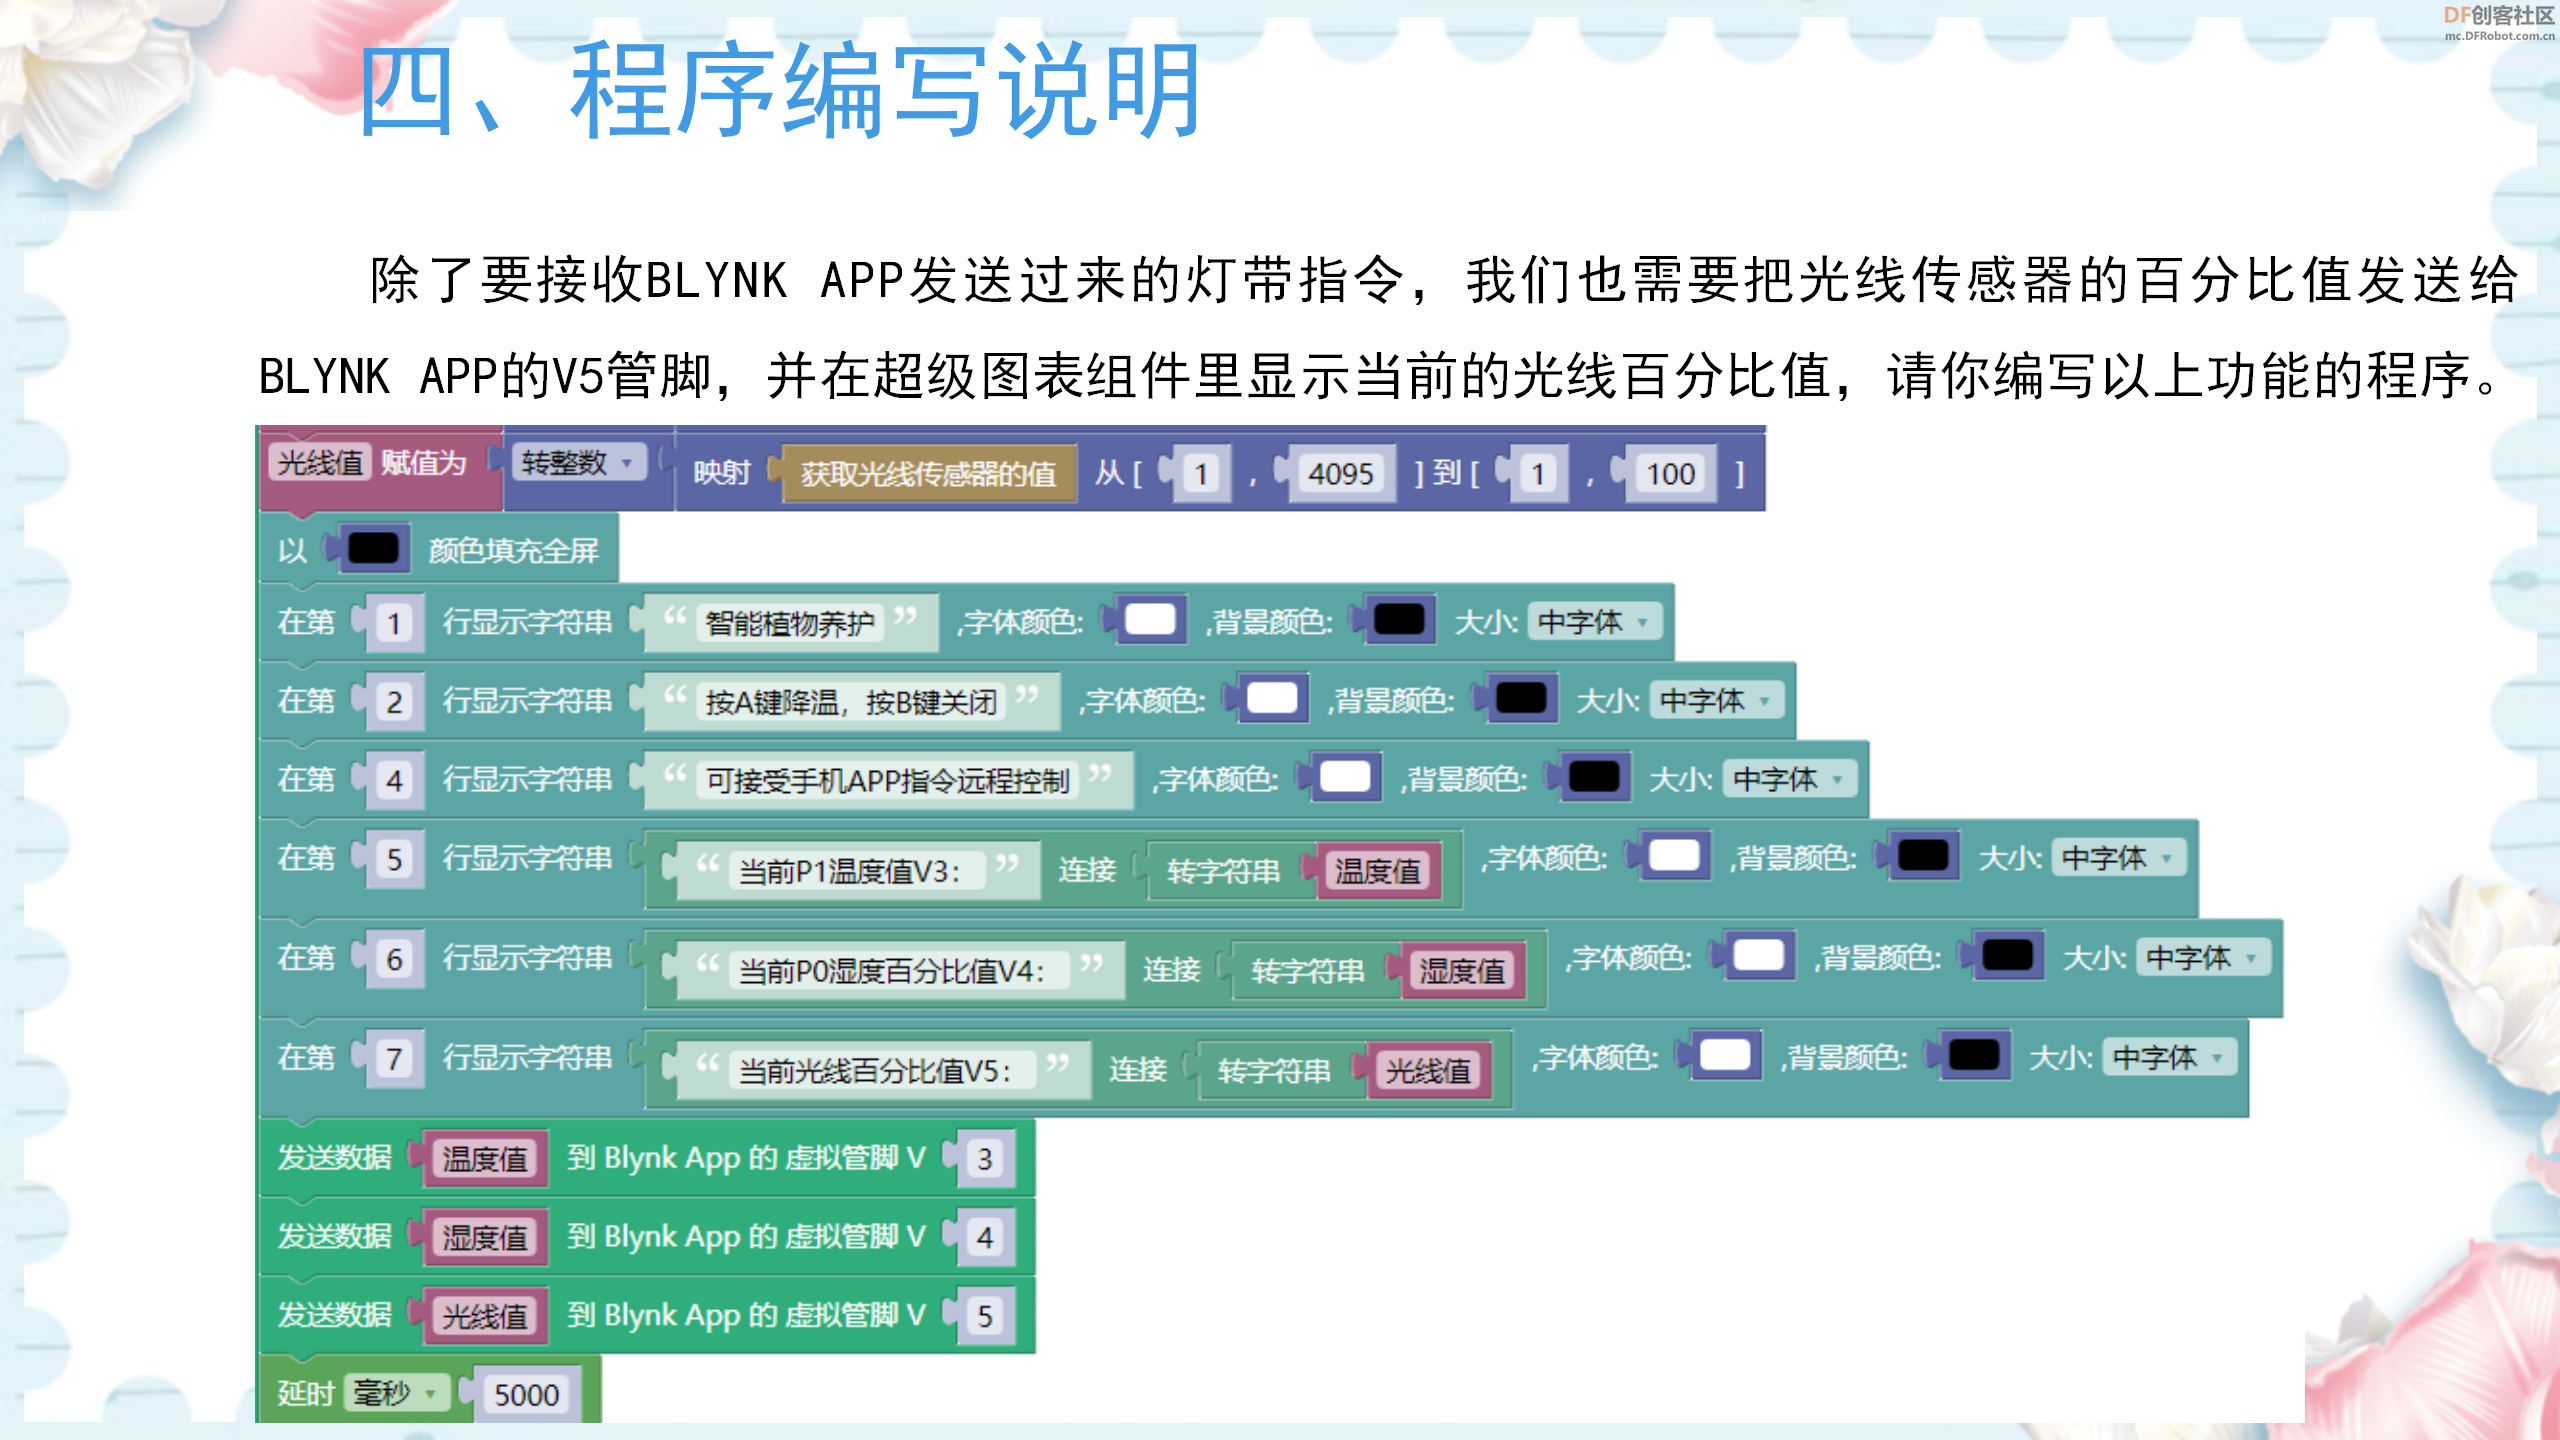Click black background color swatch in row 5 block
Screen dimensions: 2560x1440
[x=1923, y=856]
